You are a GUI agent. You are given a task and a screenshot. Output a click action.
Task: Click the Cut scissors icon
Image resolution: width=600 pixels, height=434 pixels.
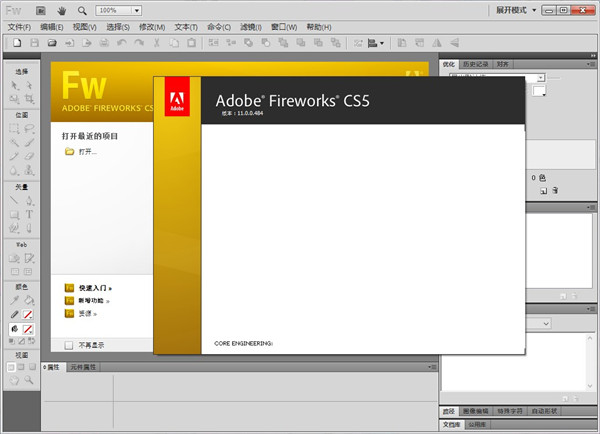pos(157,43)
